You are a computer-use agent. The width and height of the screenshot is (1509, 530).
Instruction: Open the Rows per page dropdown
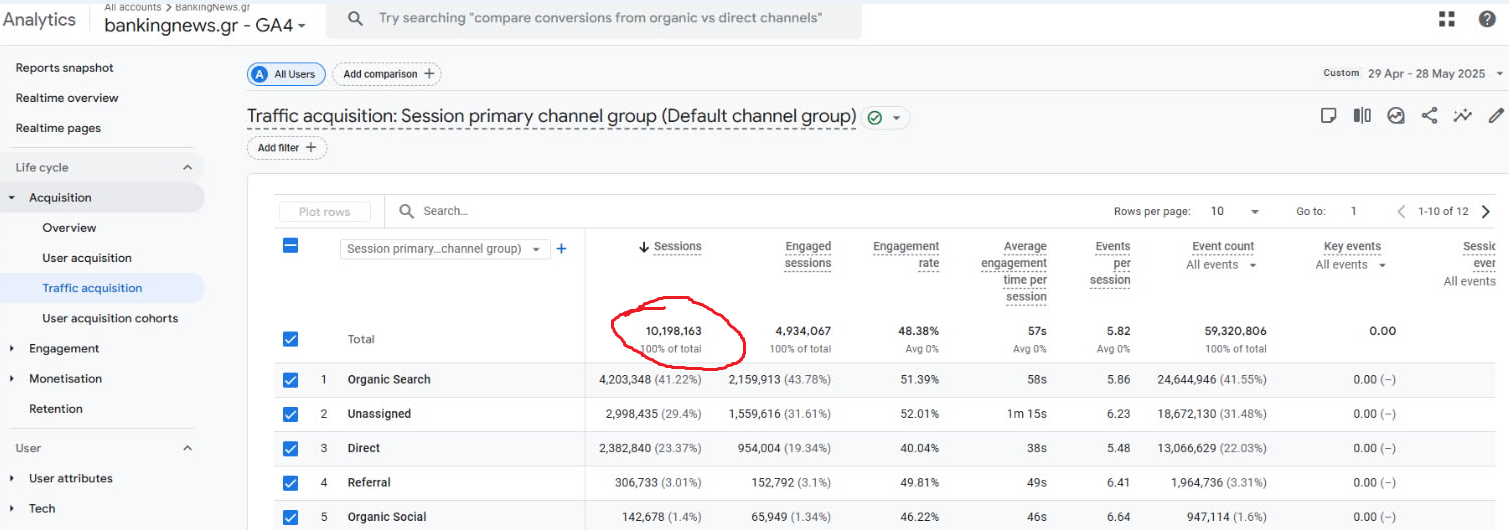click(1235, 211)
